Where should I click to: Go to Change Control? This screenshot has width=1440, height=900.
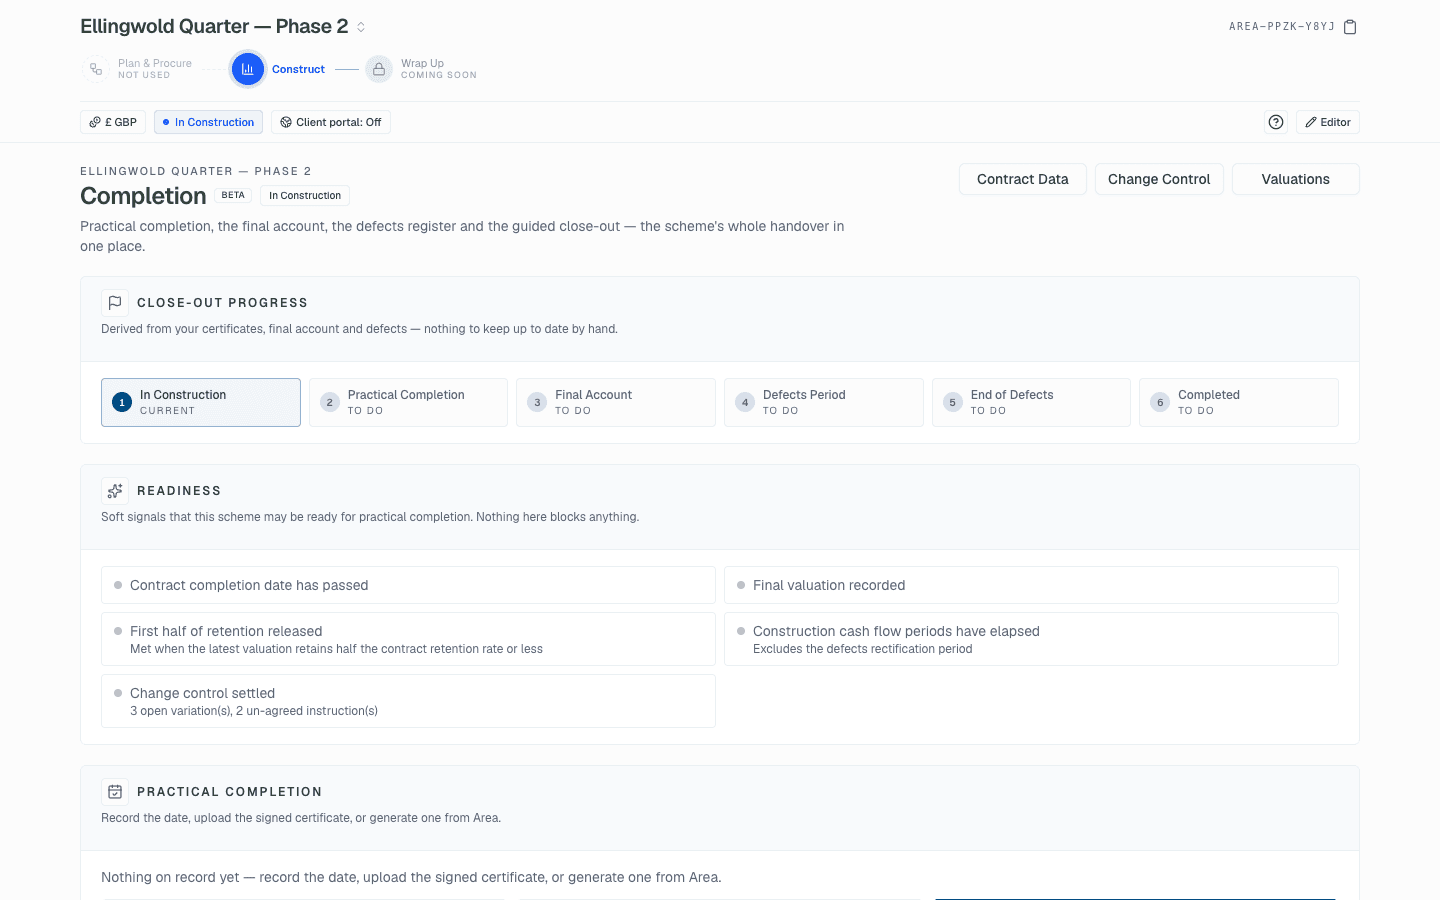1159,179
